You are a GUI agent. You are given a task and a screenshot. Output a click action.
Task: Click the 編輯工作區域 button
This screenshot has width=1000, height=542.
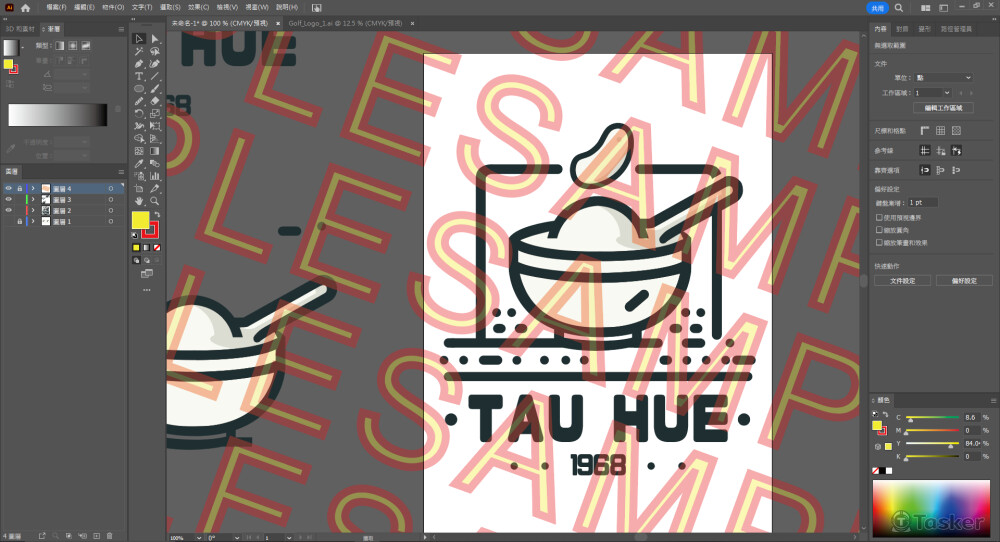coord(942,107)
